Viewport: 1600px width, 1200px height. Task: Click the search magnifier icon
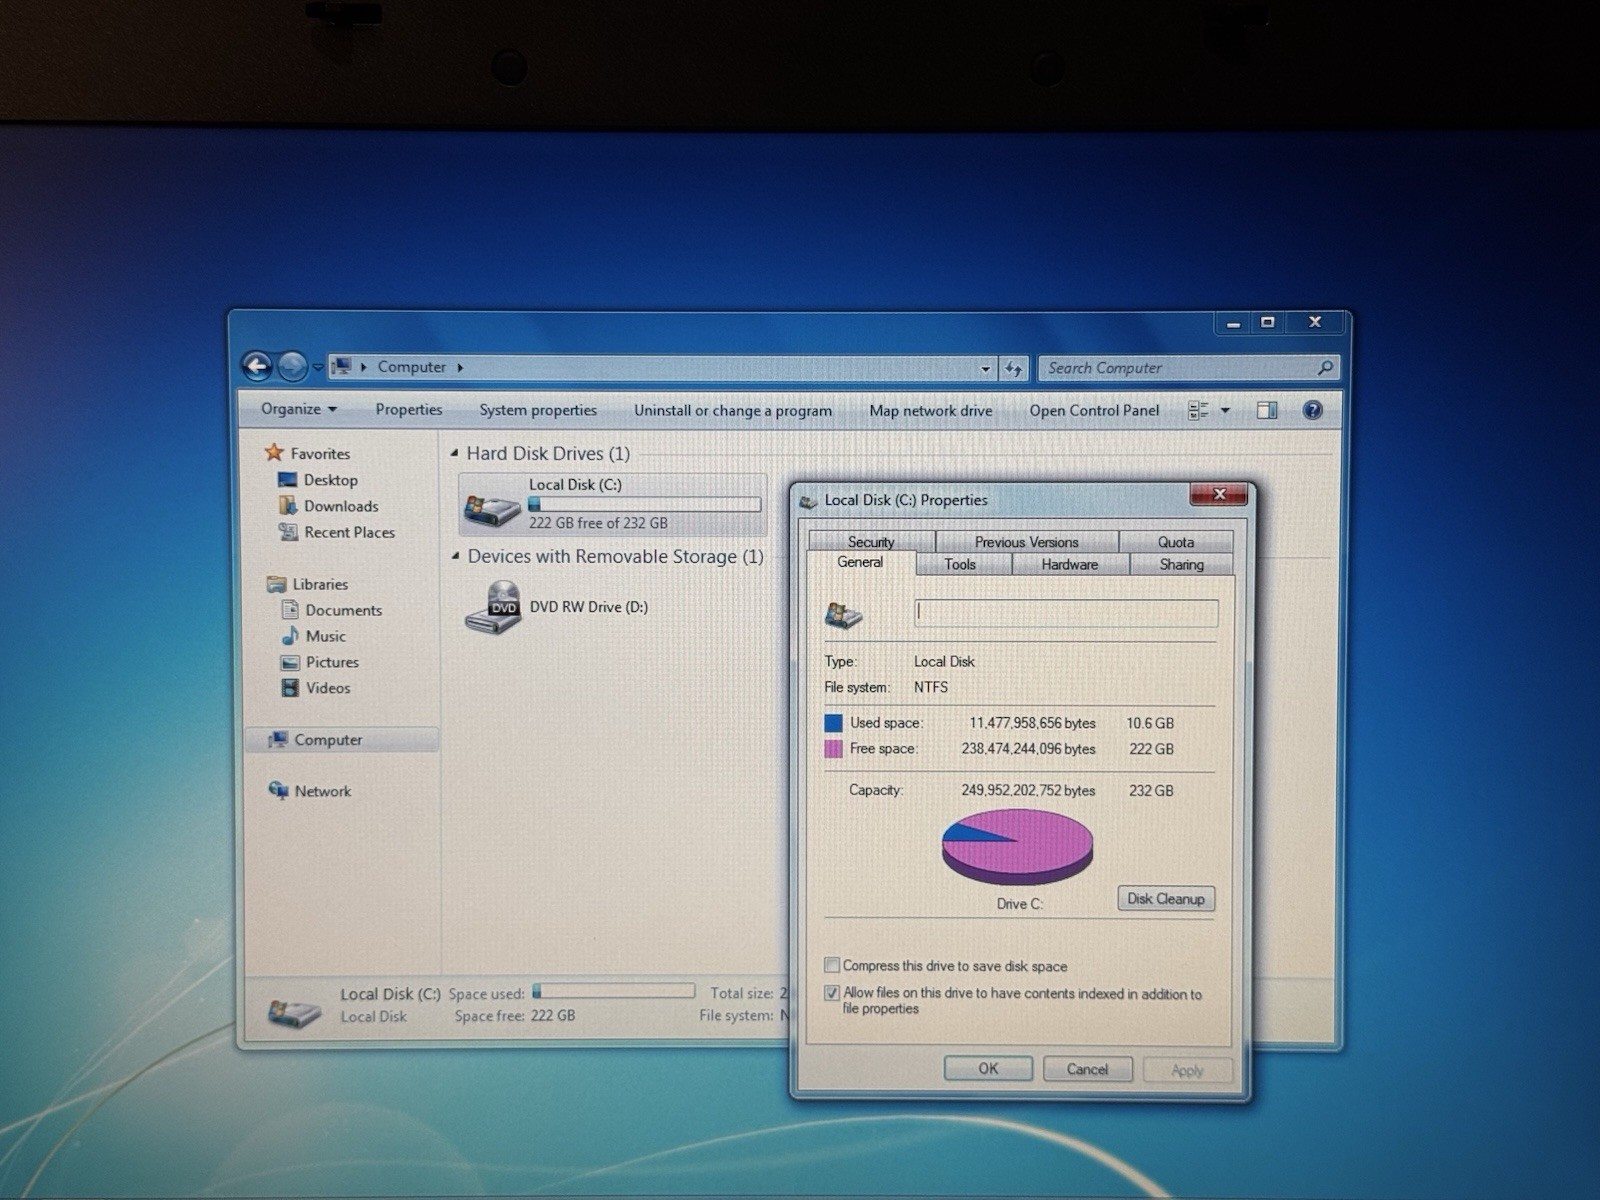coord(1325,368)
